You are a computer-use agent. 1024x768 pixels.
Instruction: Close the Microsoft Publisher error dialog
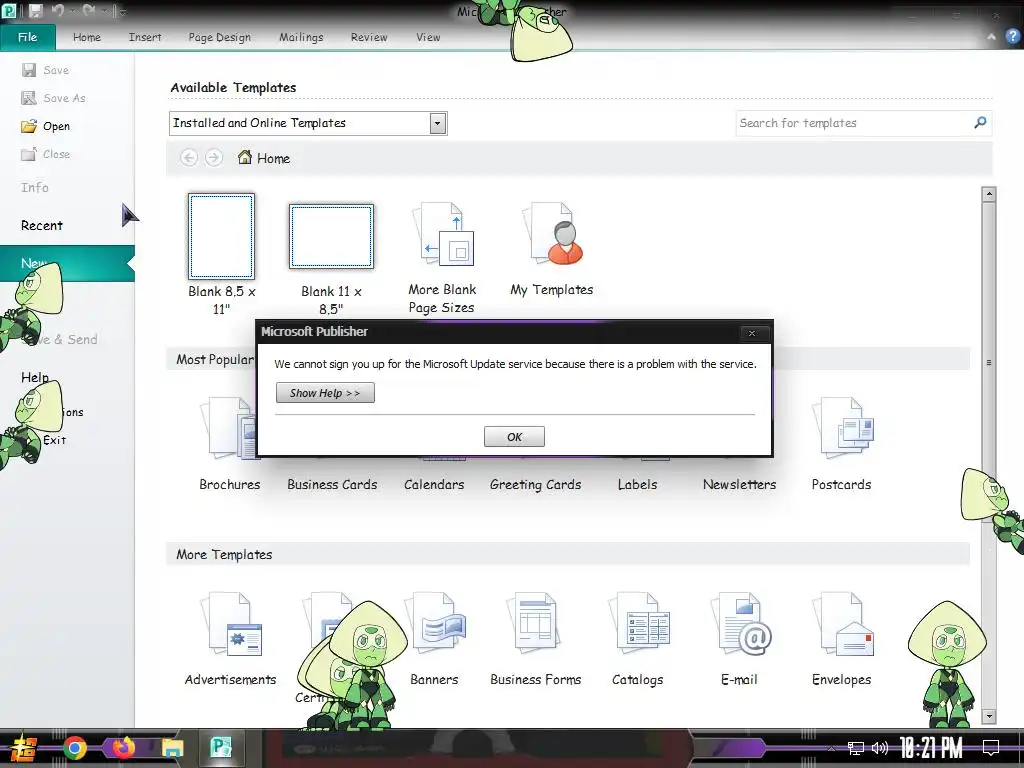pos(752,333)
